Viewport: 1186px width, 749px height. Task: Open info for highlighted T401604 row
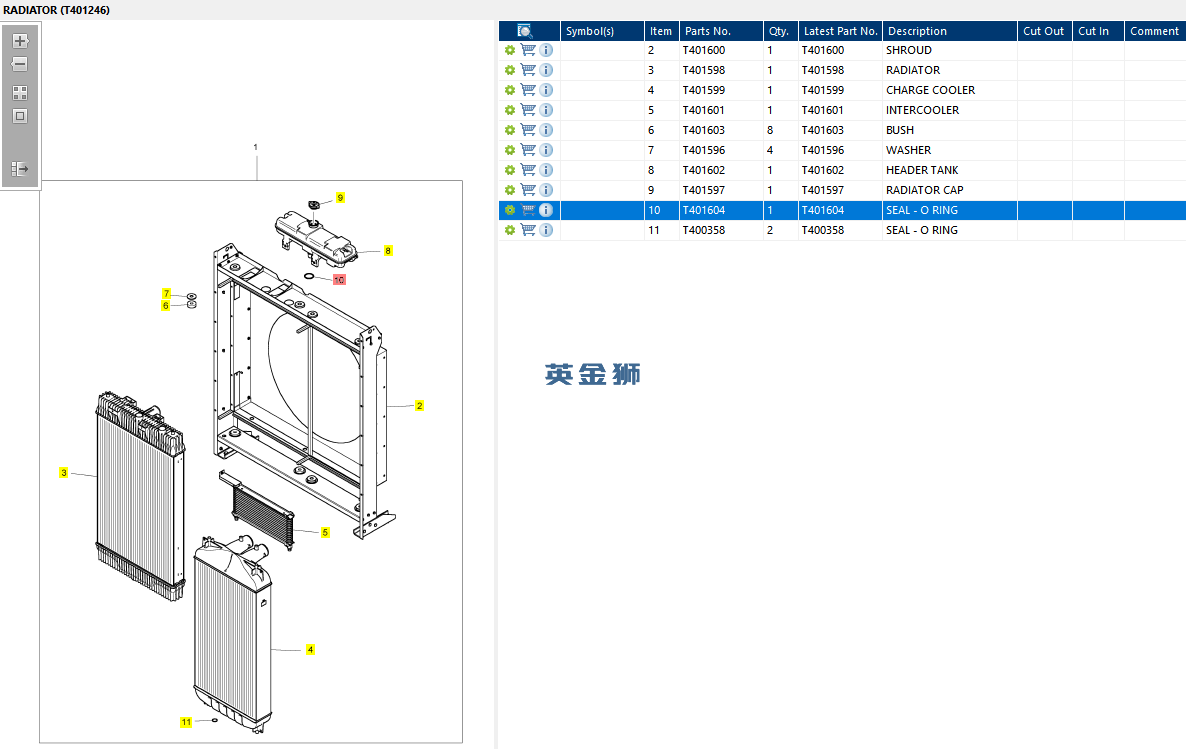click(x=546, y=210)
